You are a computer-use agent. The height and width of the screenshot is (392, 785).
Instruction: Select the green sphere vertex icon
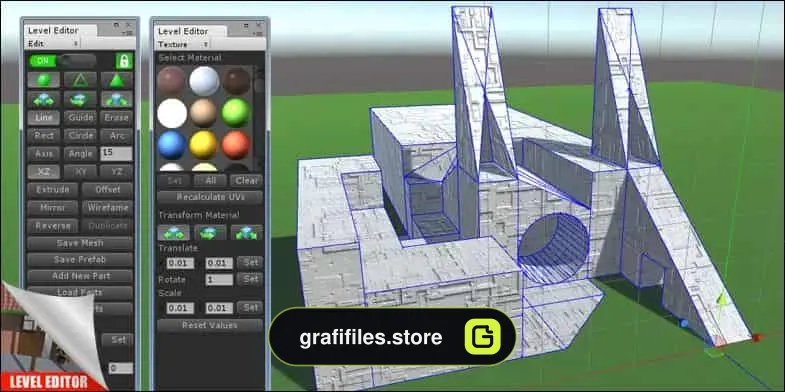tap(44, 80)
